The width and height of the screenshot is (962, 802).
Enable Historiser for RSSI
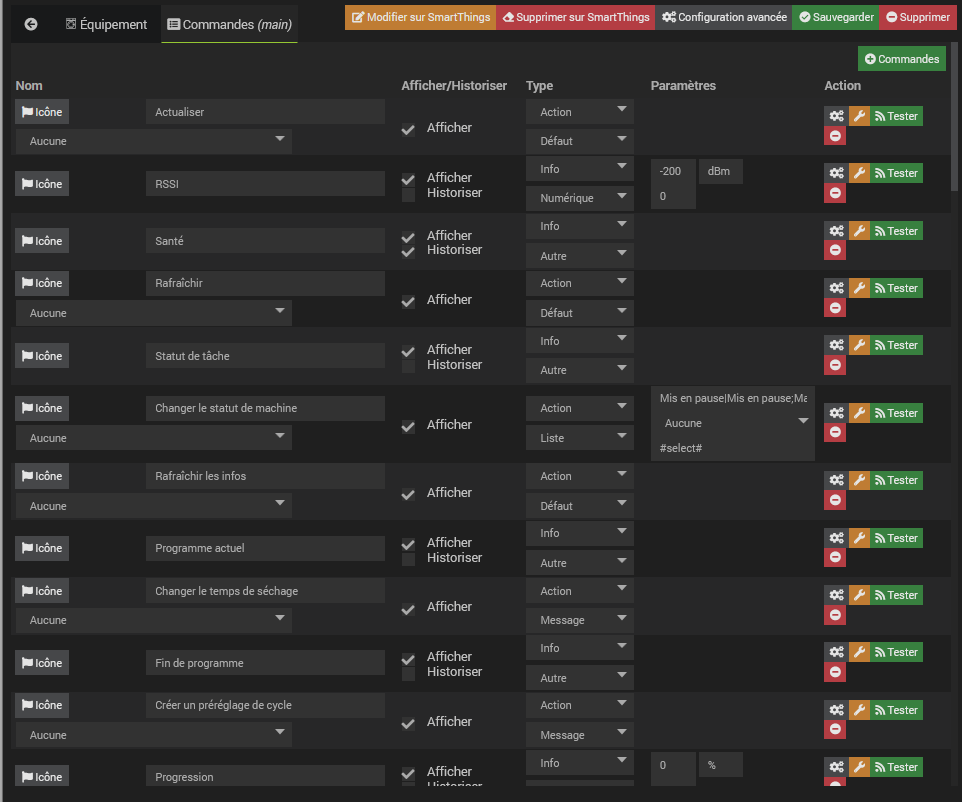pos(408,195)
